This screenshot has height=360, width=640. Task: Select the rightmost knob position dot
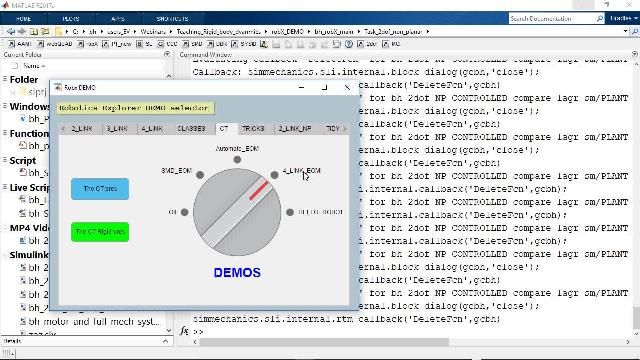(x=290, y=212)
